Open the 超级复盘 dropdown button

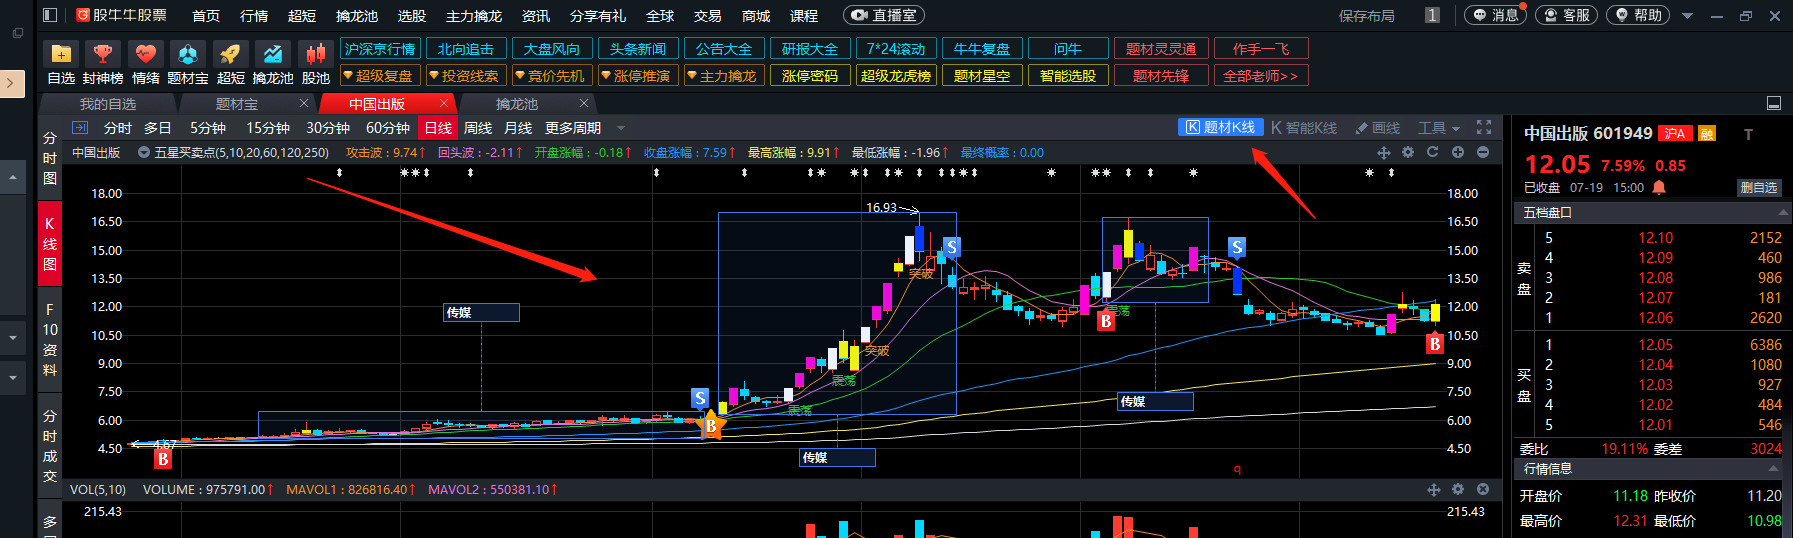377,75
